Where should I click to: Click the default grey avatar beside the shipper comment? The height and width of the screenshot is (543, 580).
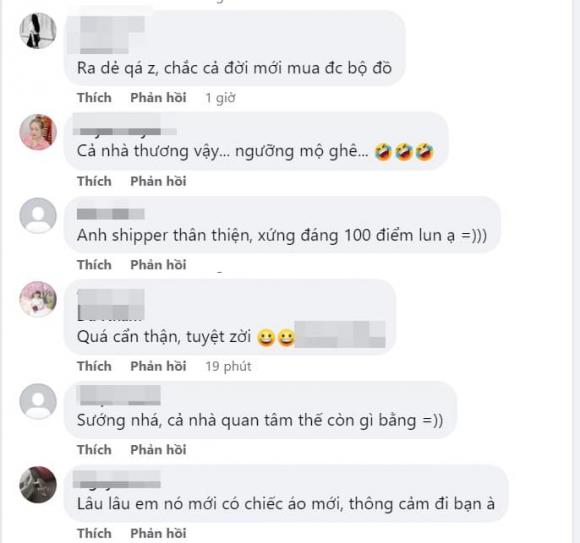click(38, 216)
